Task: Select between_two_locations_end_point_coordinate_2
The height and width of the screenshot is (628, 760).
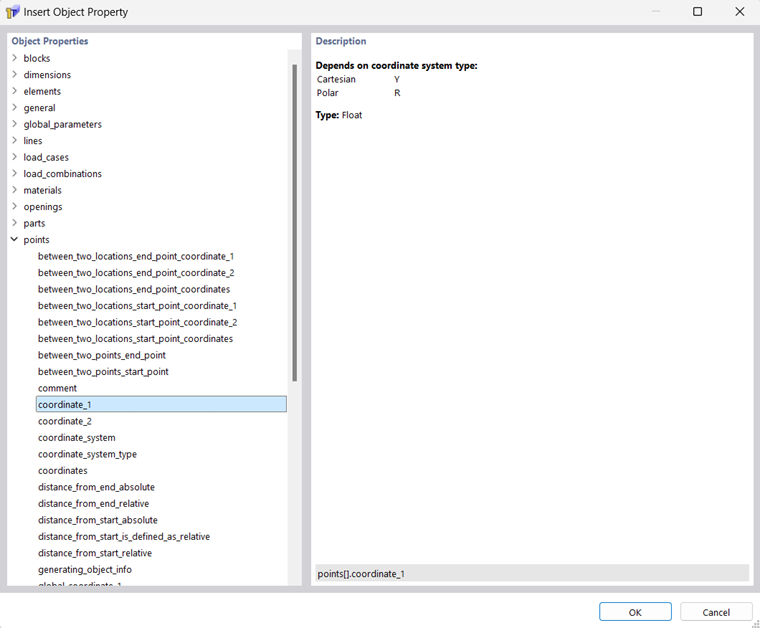Action: pyautogui.click(x=136, y=273)
